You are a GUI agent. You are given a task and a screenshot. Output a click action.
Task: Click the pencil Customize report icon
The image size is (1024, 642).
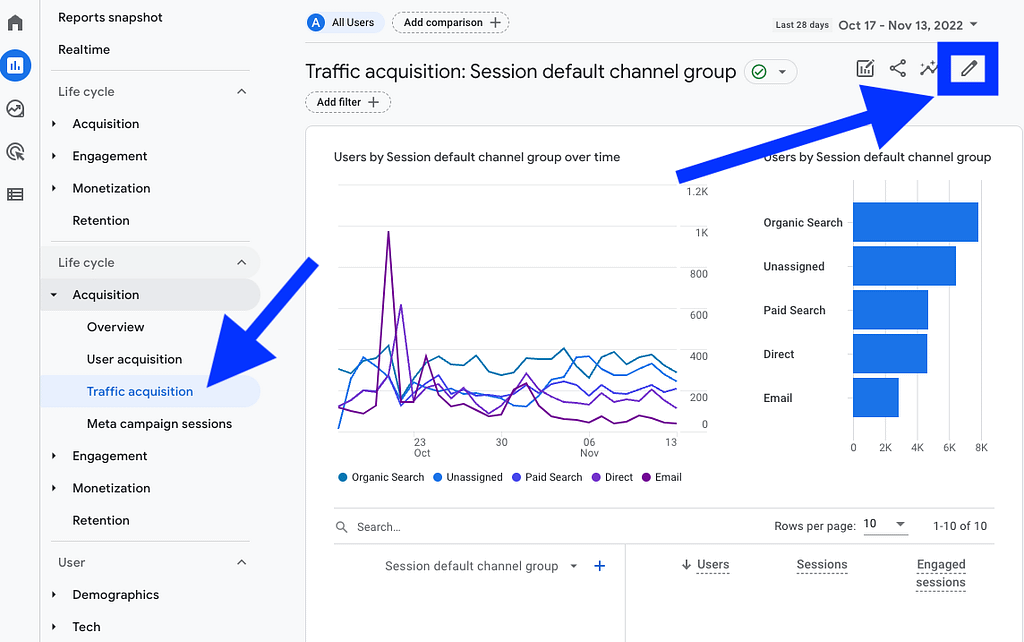tap(968, 69)
